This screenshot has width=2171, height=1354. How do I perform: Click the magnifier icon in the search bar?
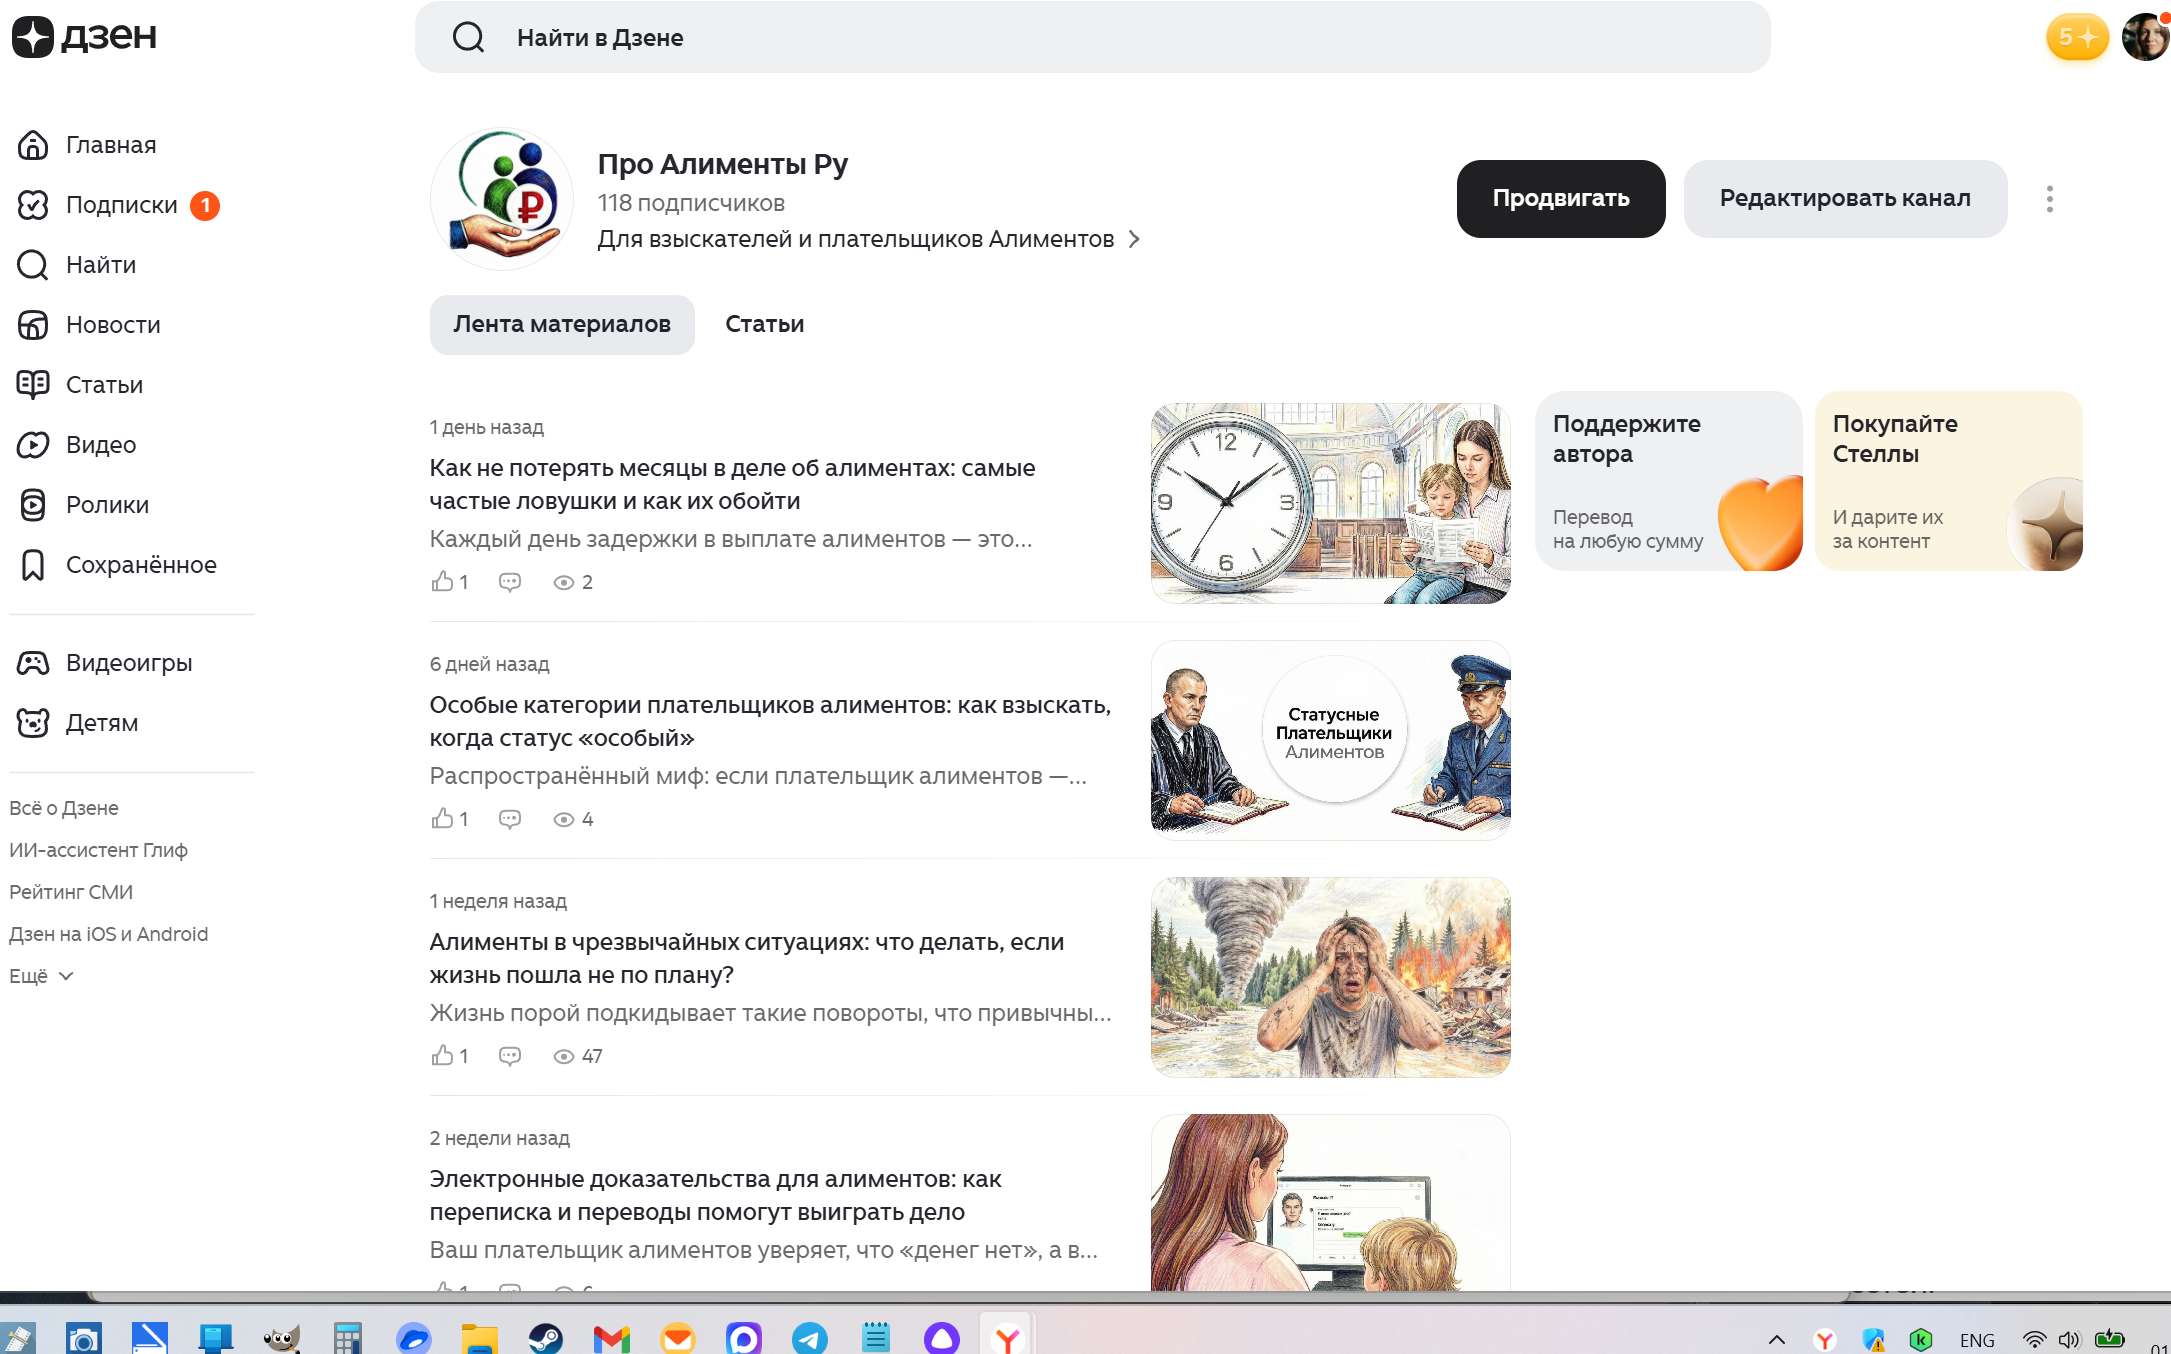468,38
